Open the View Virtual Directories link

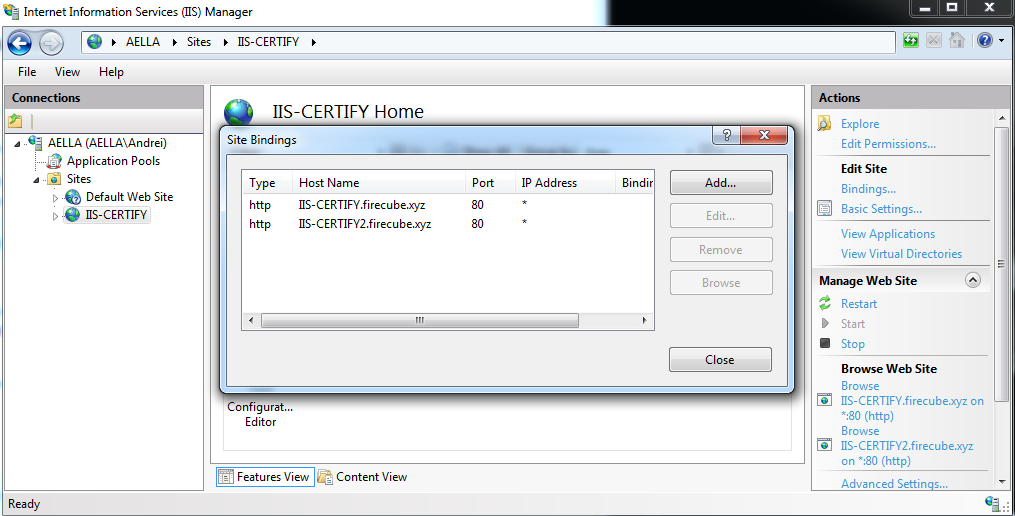[x=901, y=254]
